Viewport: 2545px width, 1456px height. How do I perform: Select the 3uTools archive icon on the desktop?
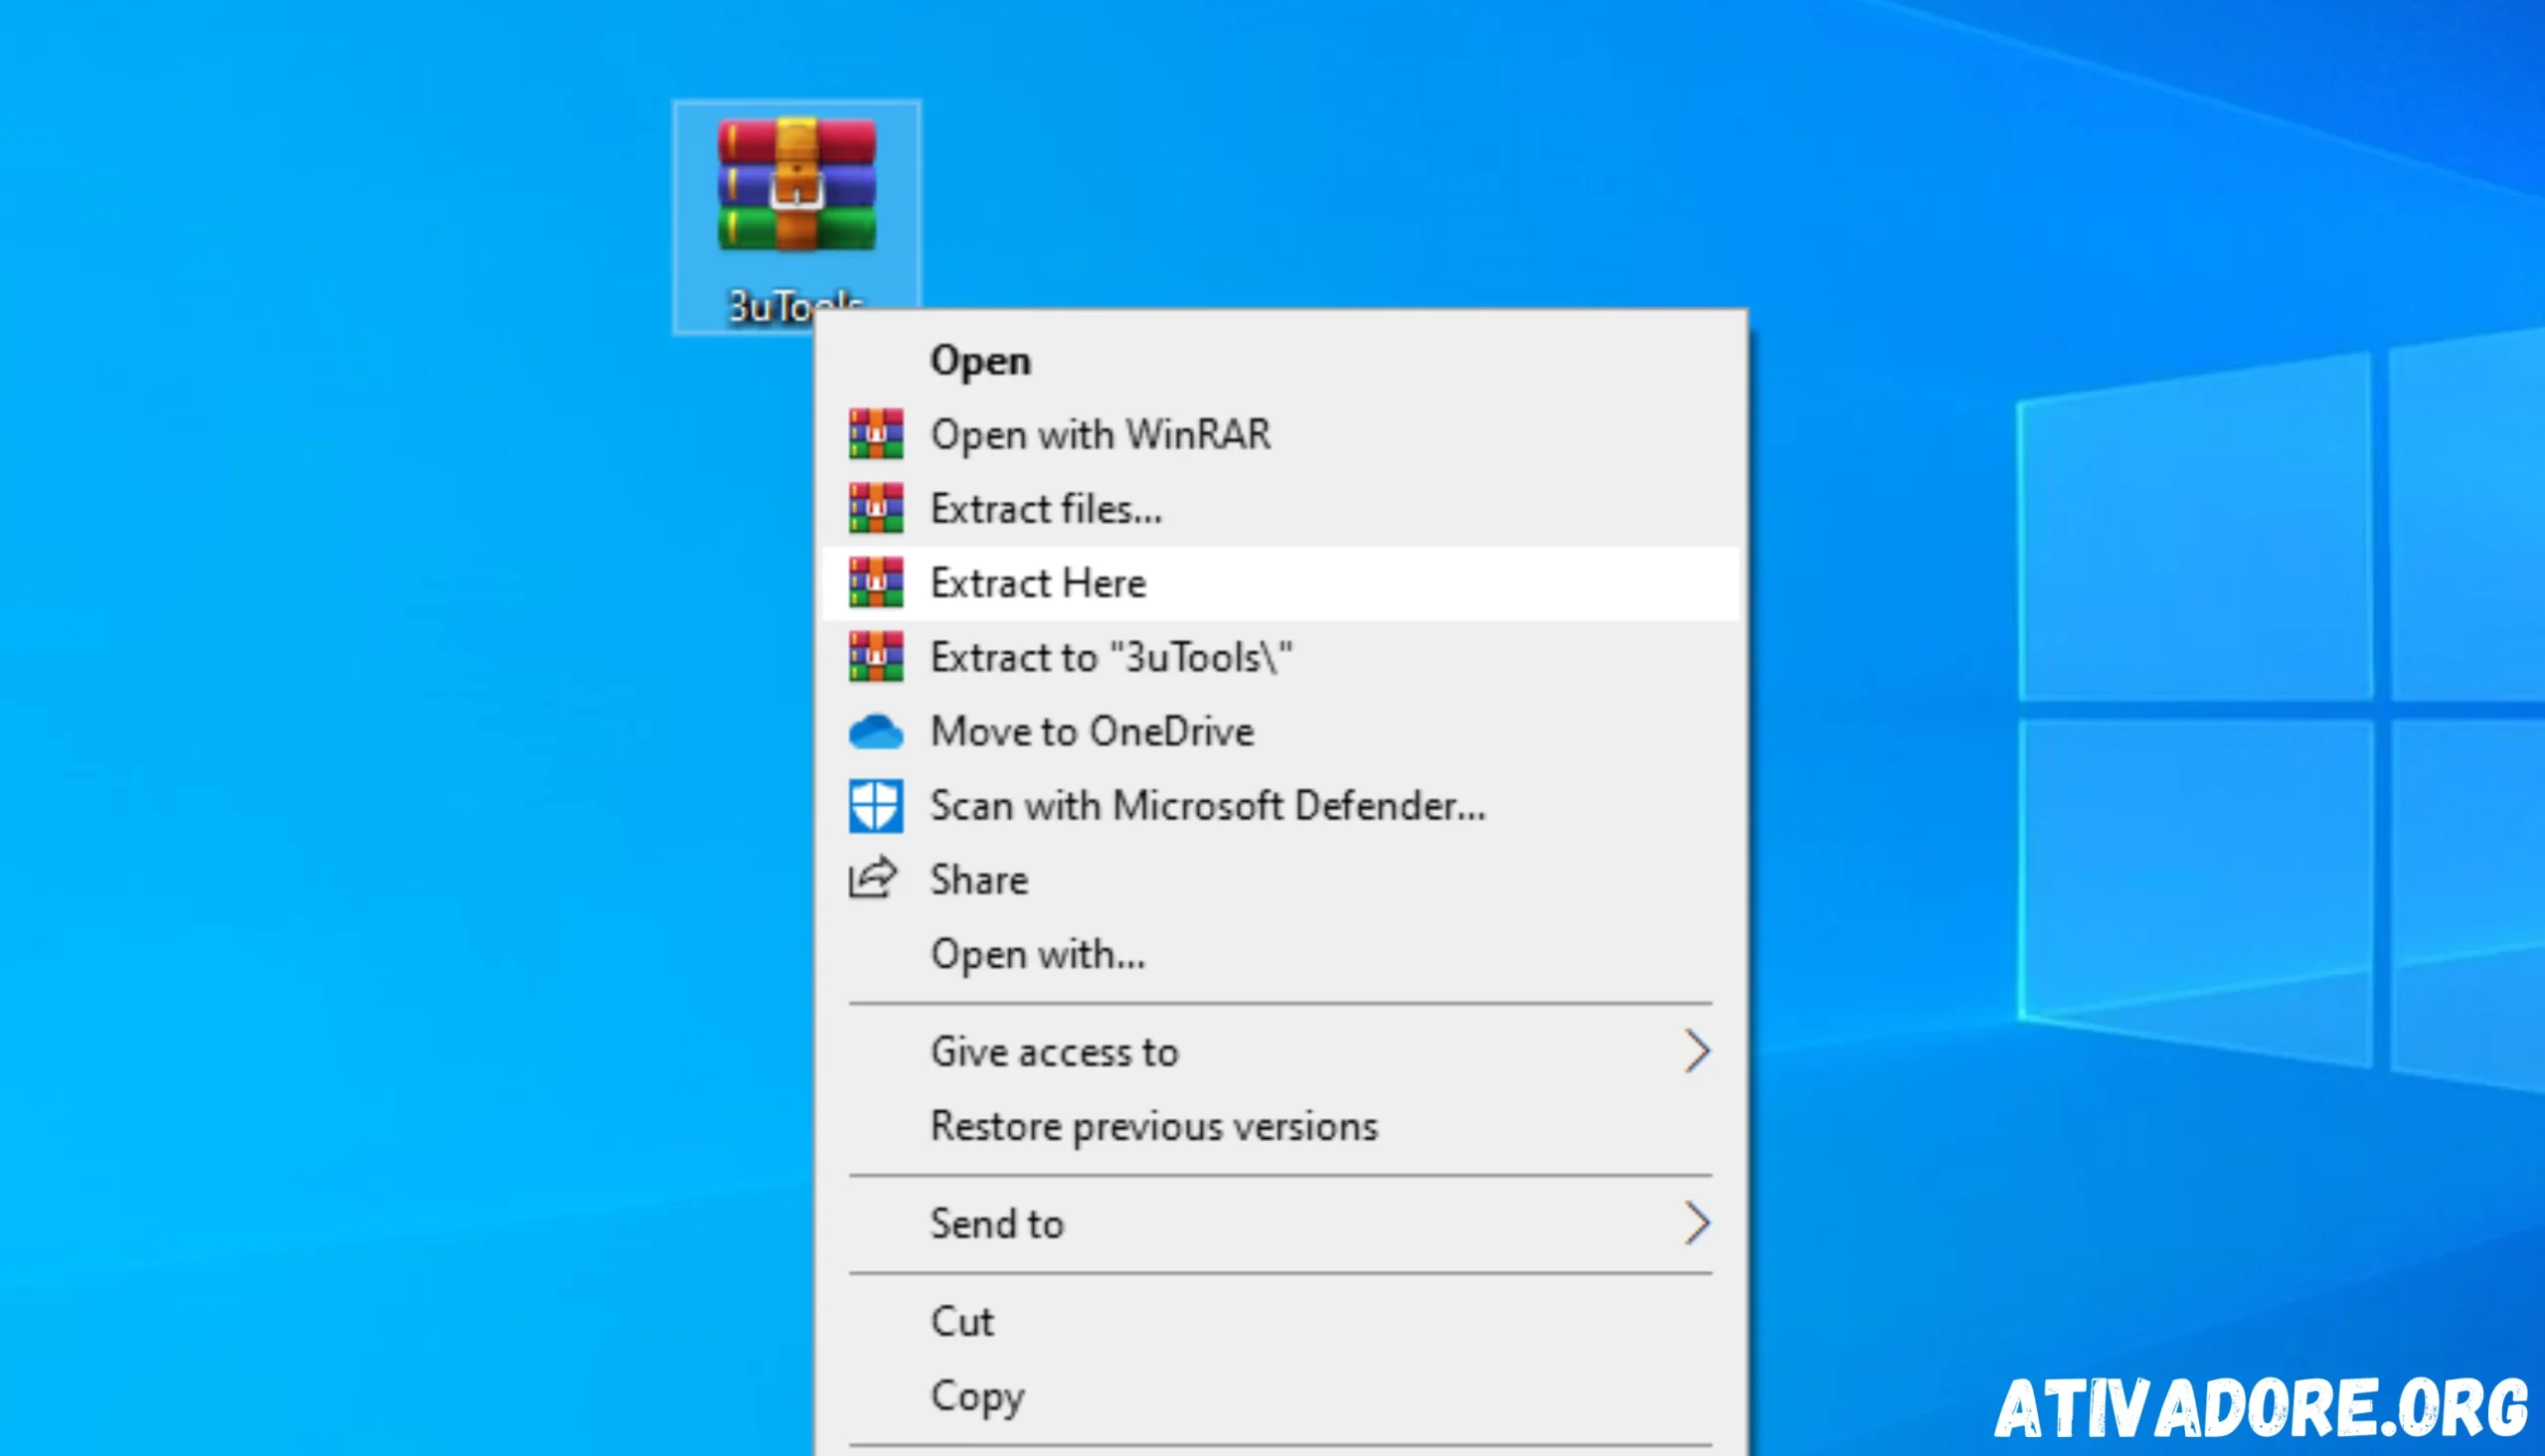point(797,185)
